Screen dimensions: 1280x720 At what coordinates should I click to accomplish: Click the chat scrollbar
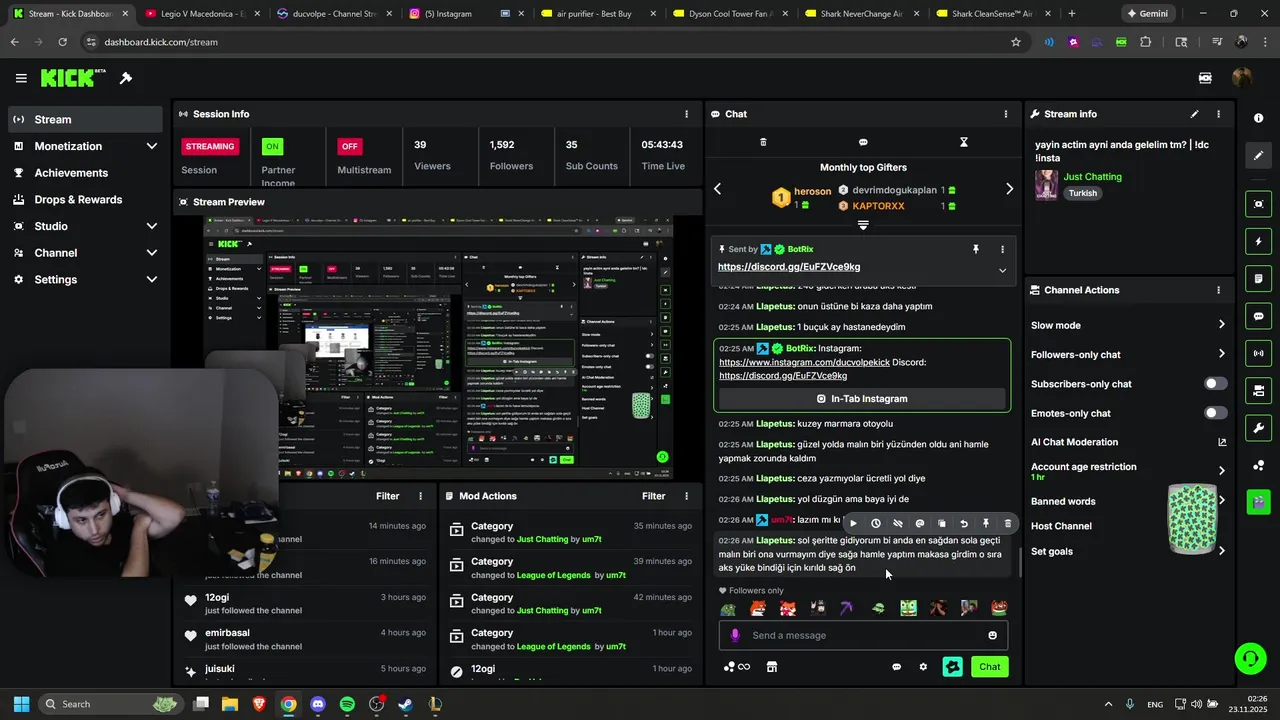(x=1019, y=562)
